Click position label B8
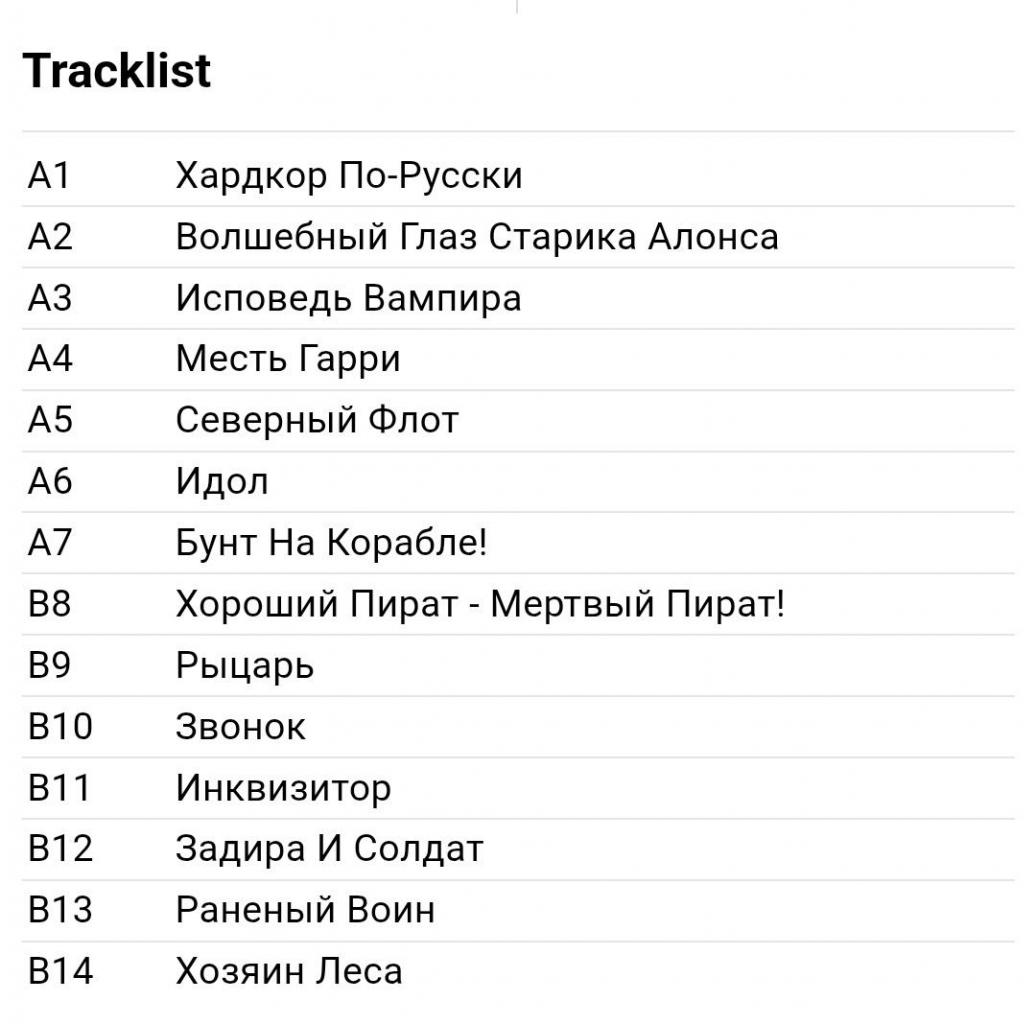The height and width of the screenshot is (1024, 1036). point(50,604)
